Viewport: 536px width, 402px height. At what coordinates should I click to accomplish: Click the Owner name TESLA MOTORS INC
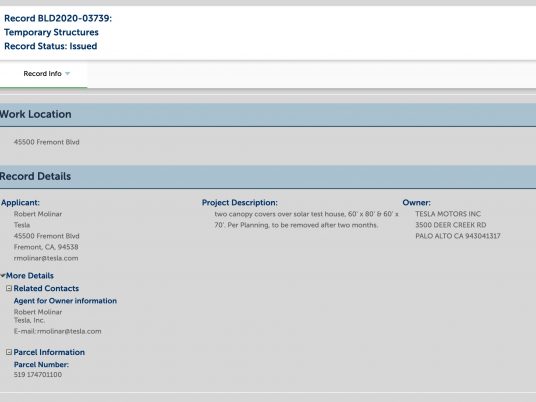448,214
